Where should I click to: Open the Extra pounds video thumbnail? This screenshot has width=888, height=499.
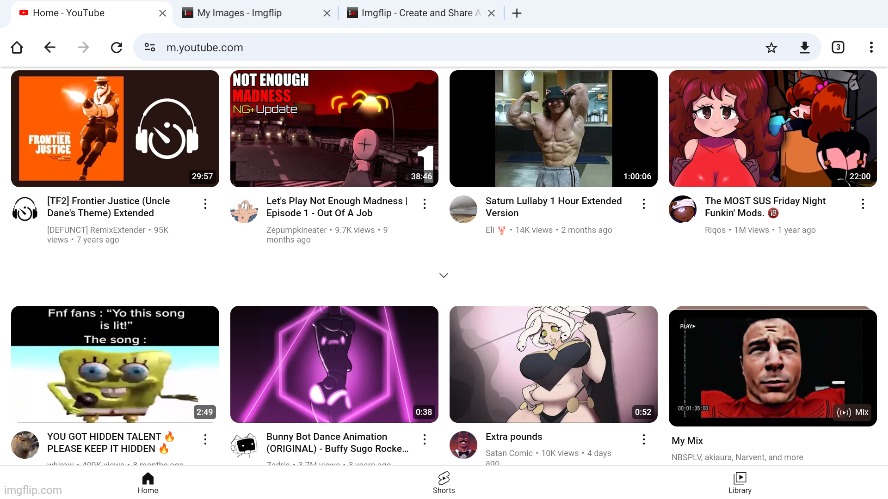click(553, 364)
